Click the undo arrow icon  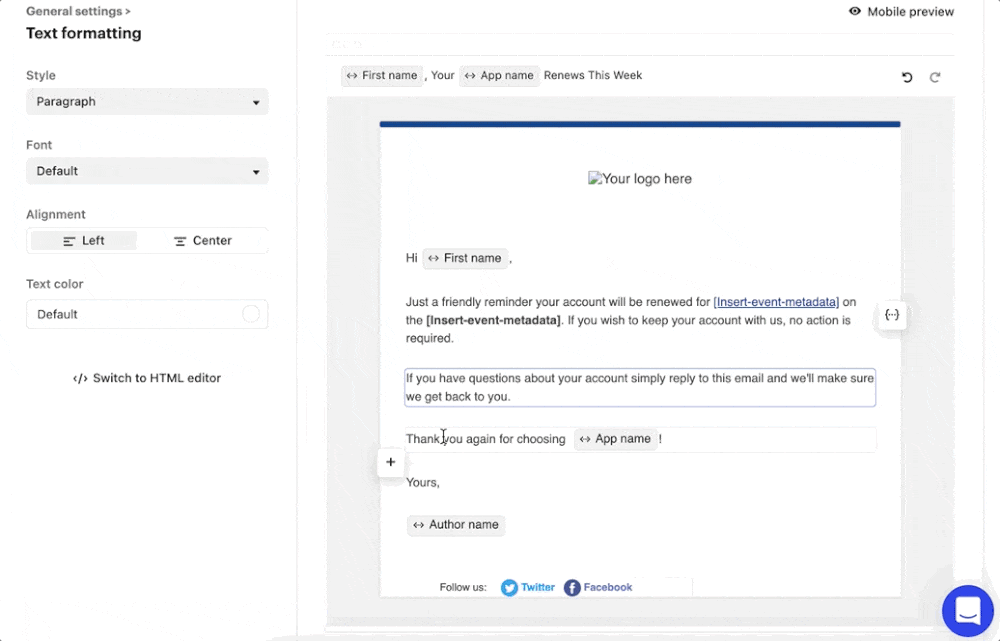tap(907, 77)
